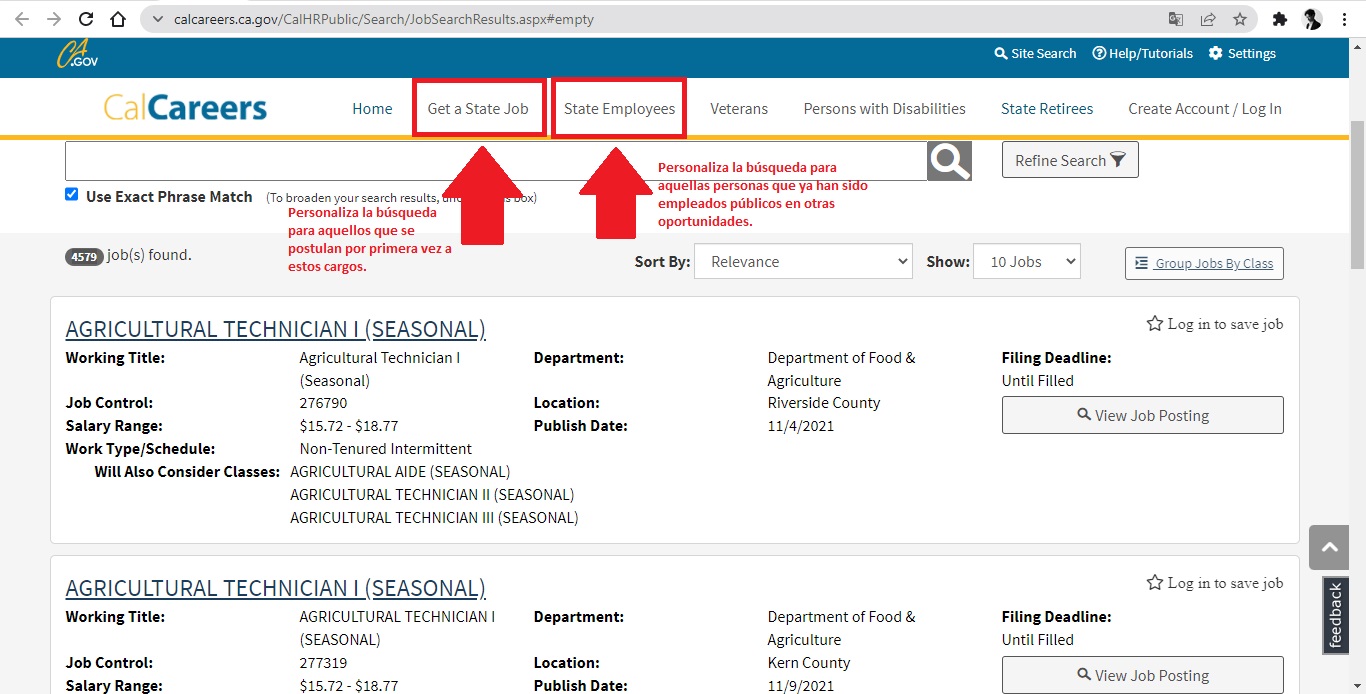This screenshot has height=694, width=1366.
Task: Open the Sort By Relevance dropdown
Action: tap(802, 262)
